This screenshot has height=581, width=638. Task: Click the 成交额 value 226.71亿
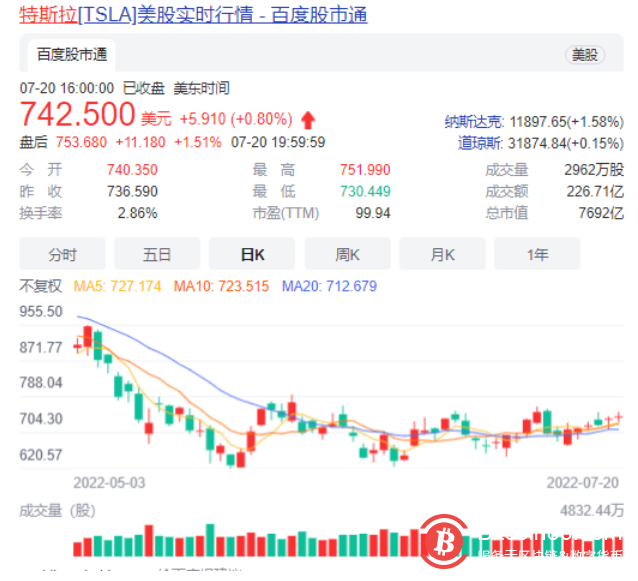pos(595,191)
